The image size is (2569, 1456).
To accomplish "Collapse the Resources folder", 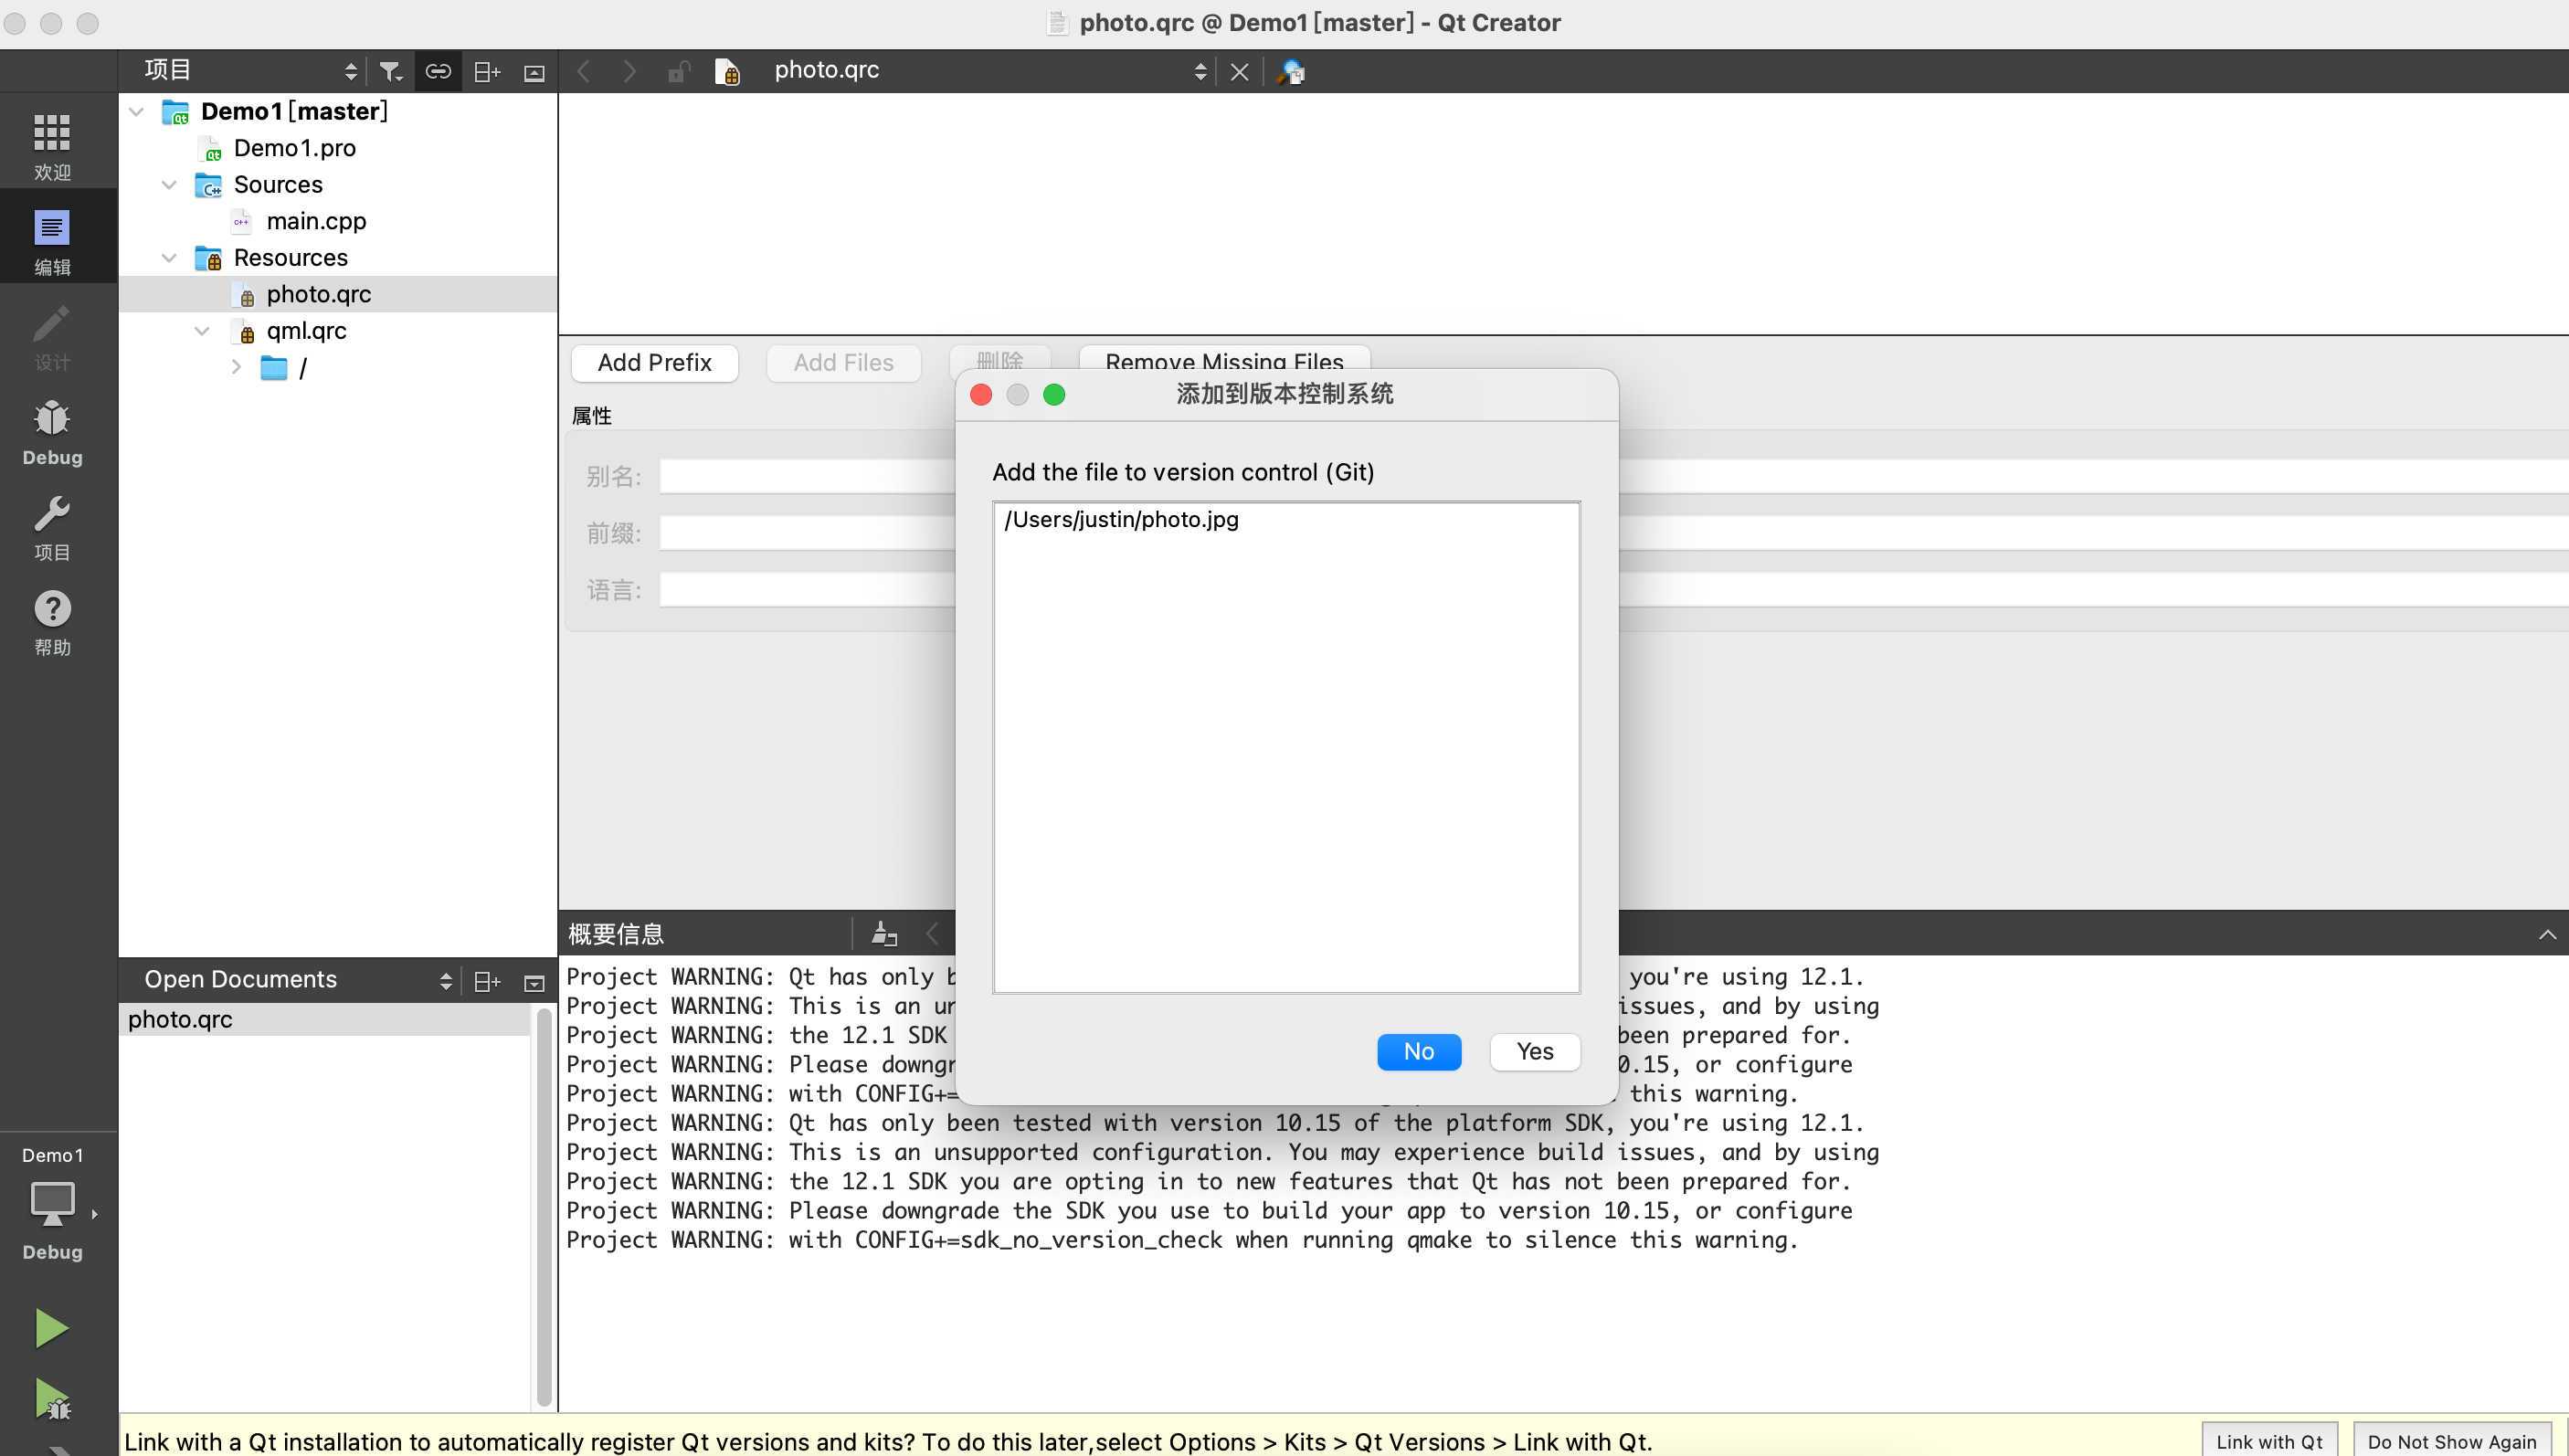I will (169, 258).
